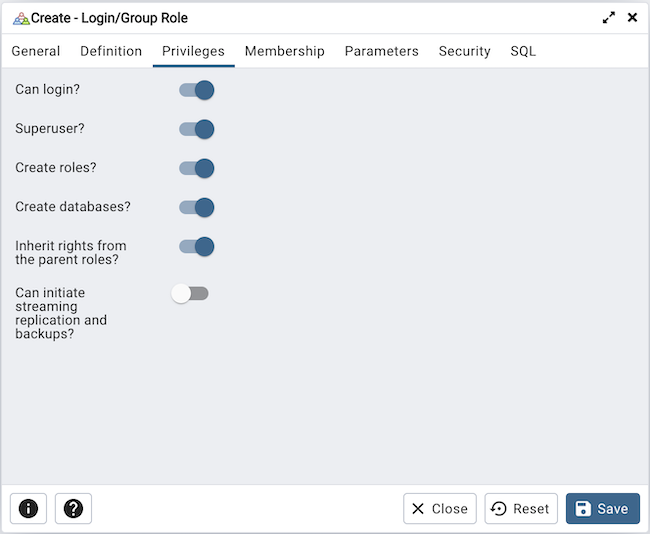Switch to the General tab
The width and height of the screenshot is (650, 534).
[x=36, y=51]
